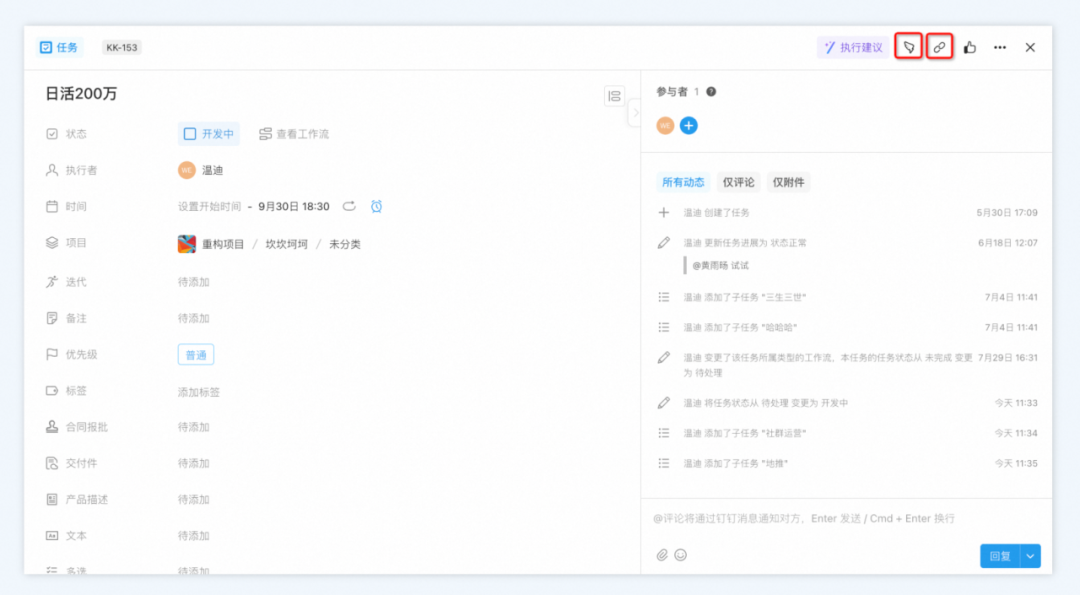Switch to 仅评论 tab

pos(738,182)
